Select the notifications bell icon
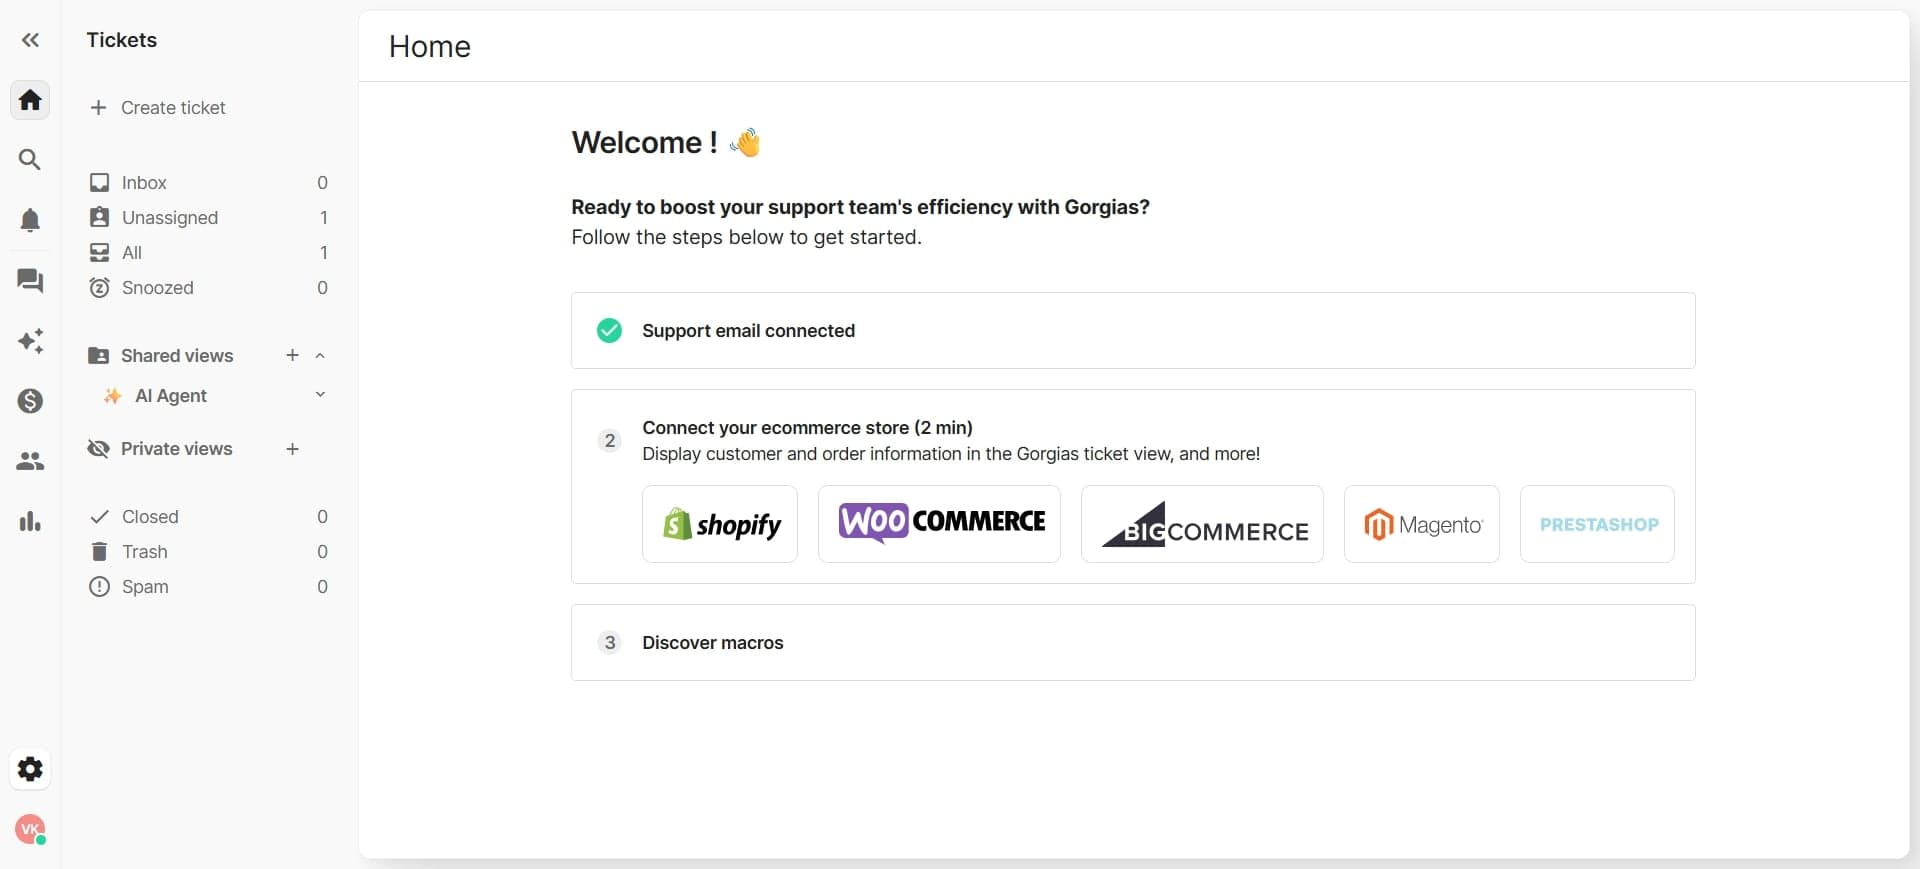1920x869 pixels. point(30,220)
